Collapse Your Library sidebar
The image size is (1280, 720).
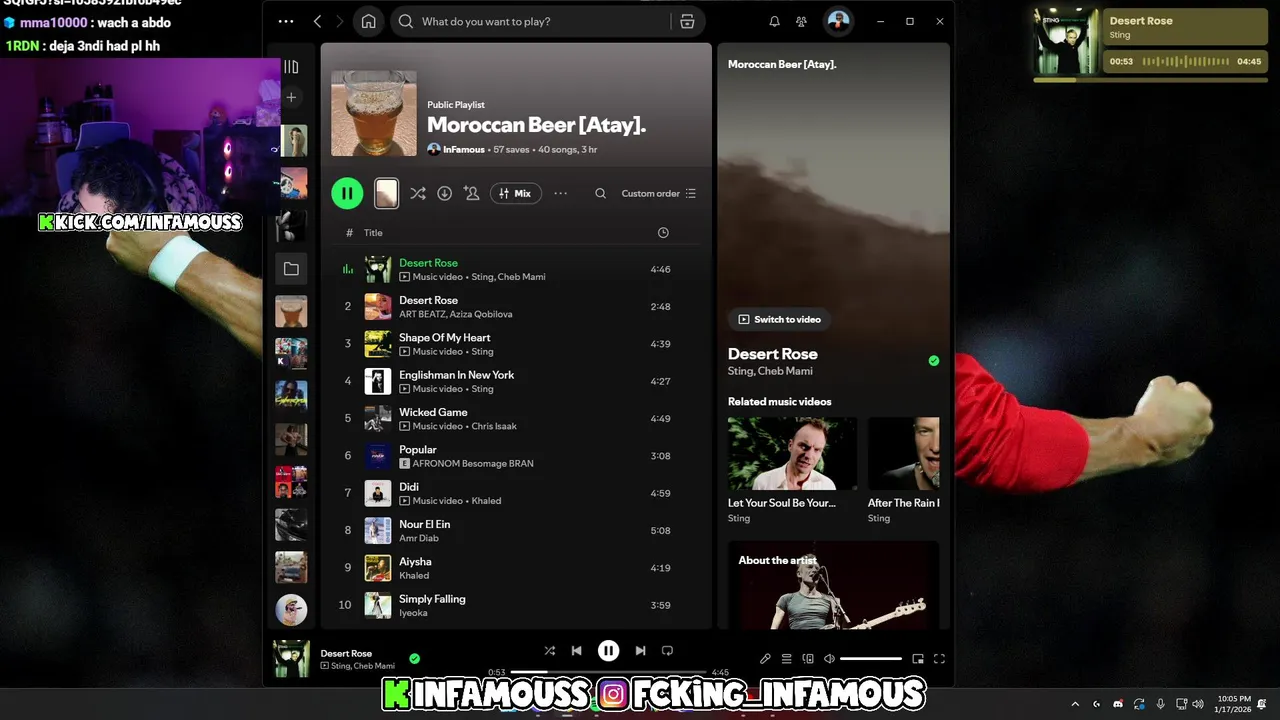pos(291,67)
